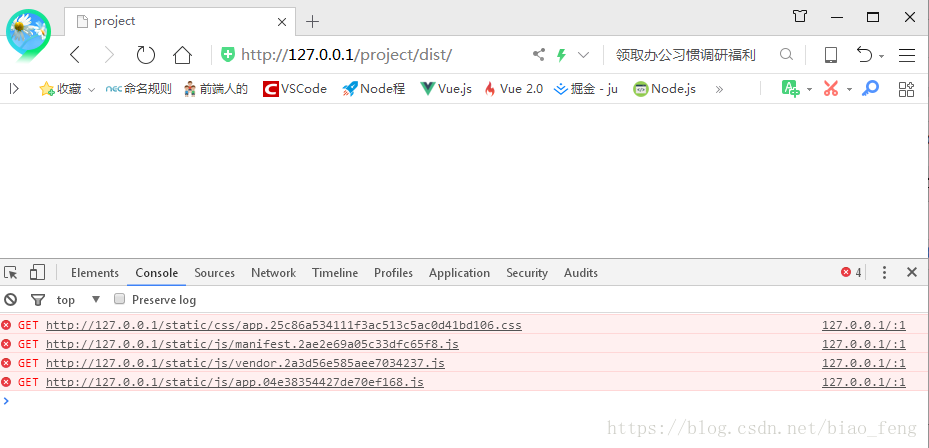The height and width of the screenshot is (448, 929).
Task: Click the undo restore-tab arrow icon
Action: point(864,55)
